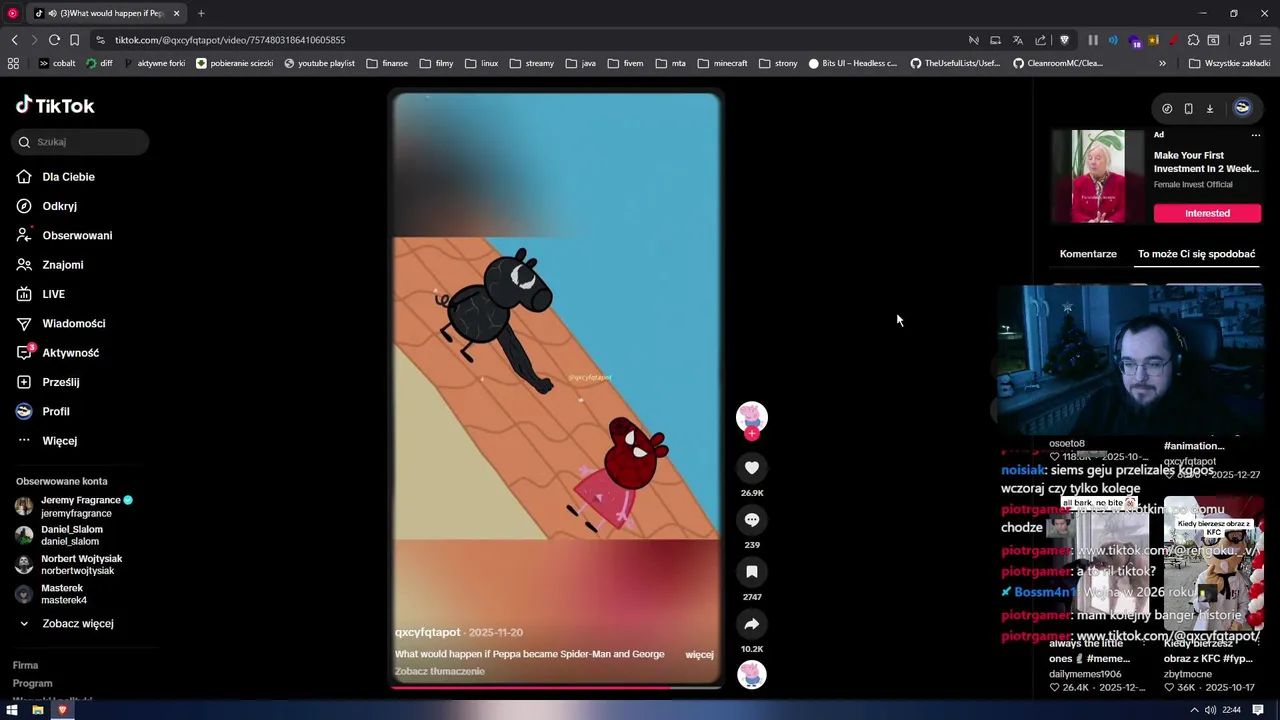Expand hidden bookmarks chevron
Screen dimensions: 1280x720
point(1162,63)
